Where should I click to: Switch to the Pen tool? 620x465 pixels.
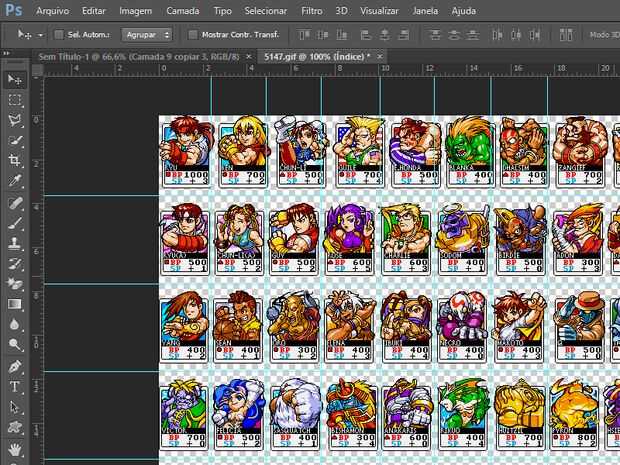click(15, 366)
